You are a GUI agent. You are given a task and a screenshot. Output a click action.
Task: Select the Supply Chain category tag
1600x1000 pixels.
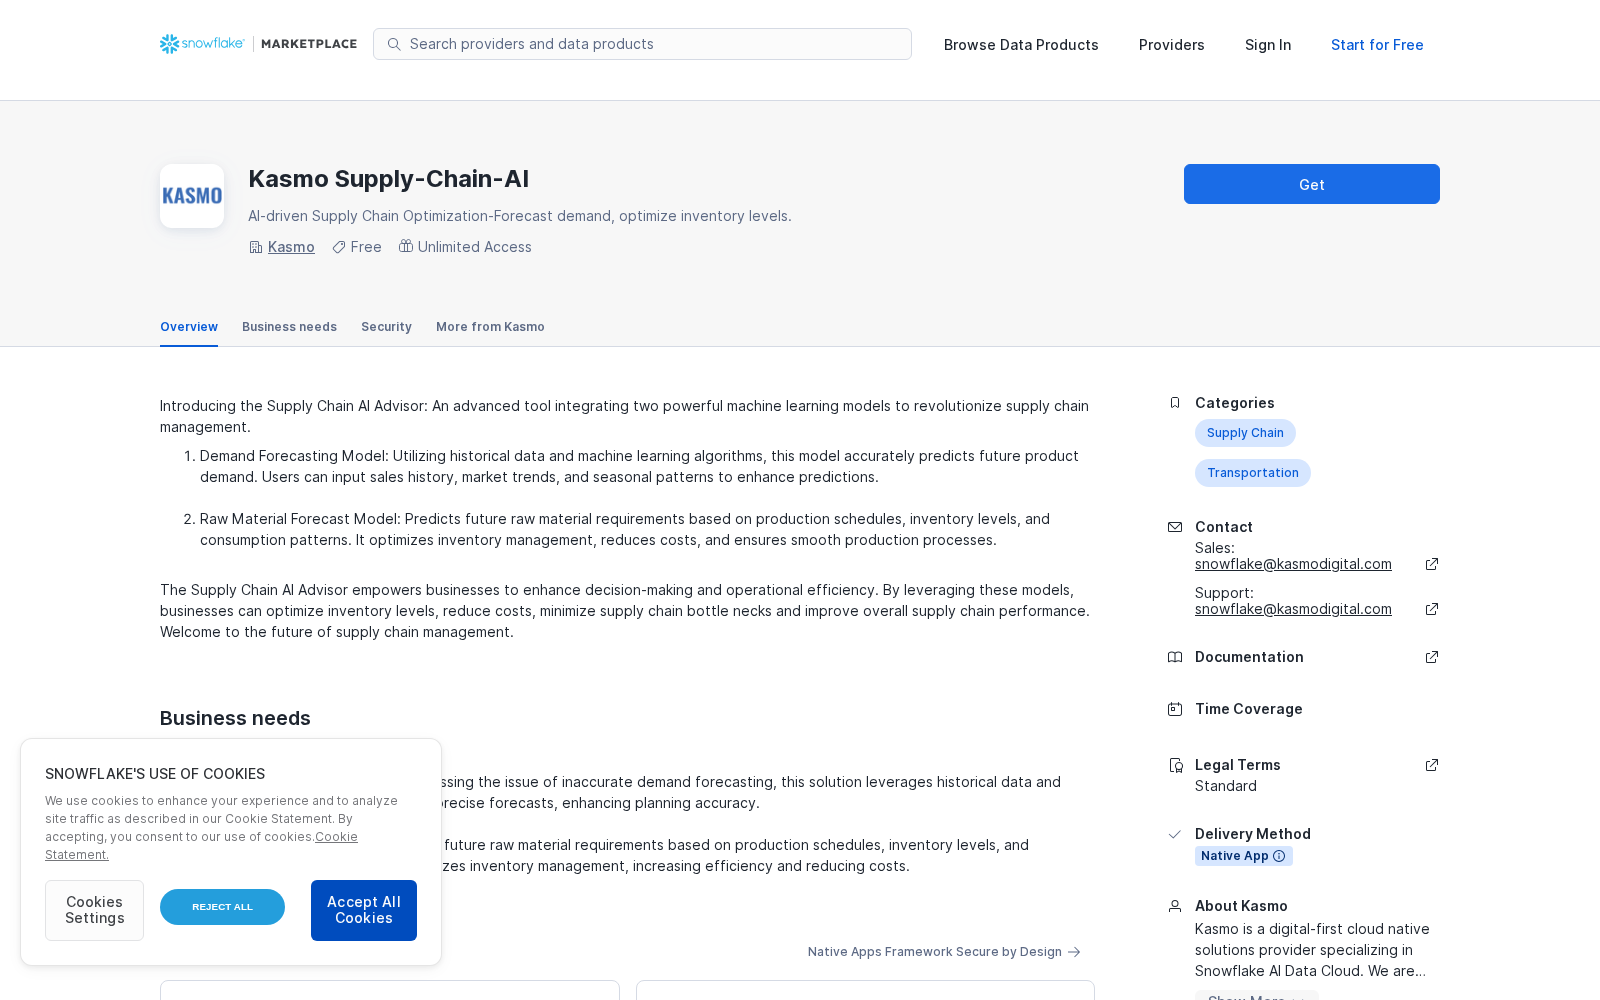[x=1245, y=433]
